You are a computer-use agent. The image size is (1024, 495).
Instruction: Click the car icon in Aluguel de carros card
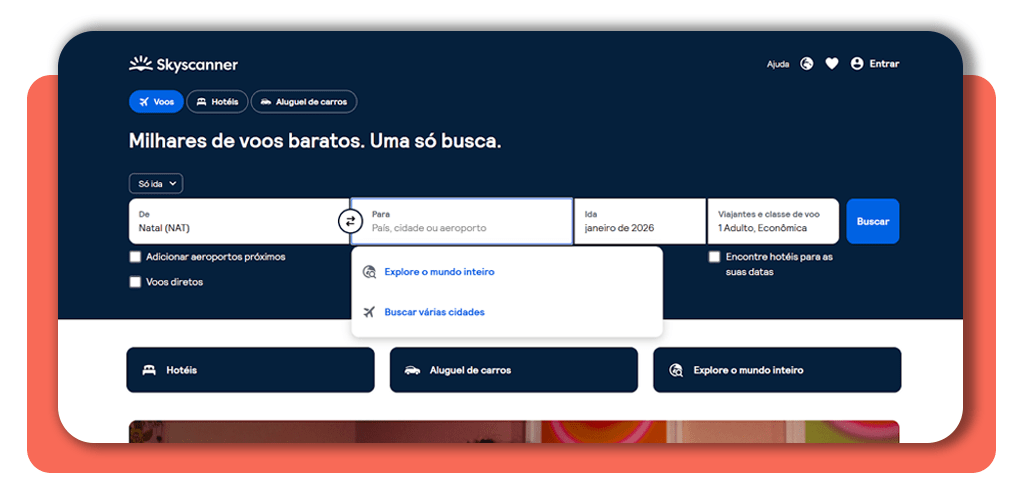412,370
